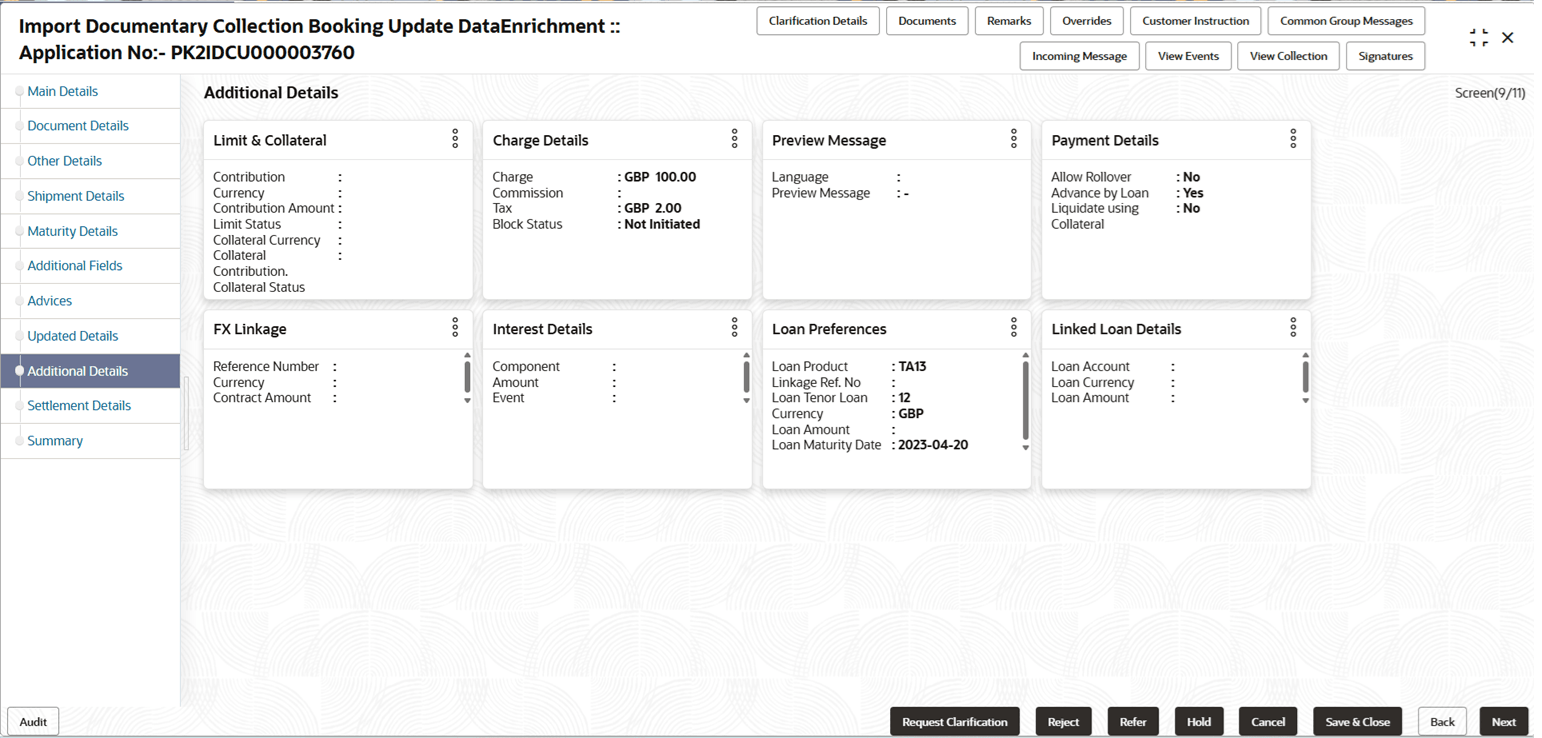Click the 'GBP 2.00' tax value
1542x738 pixels.
click(653, 208)
